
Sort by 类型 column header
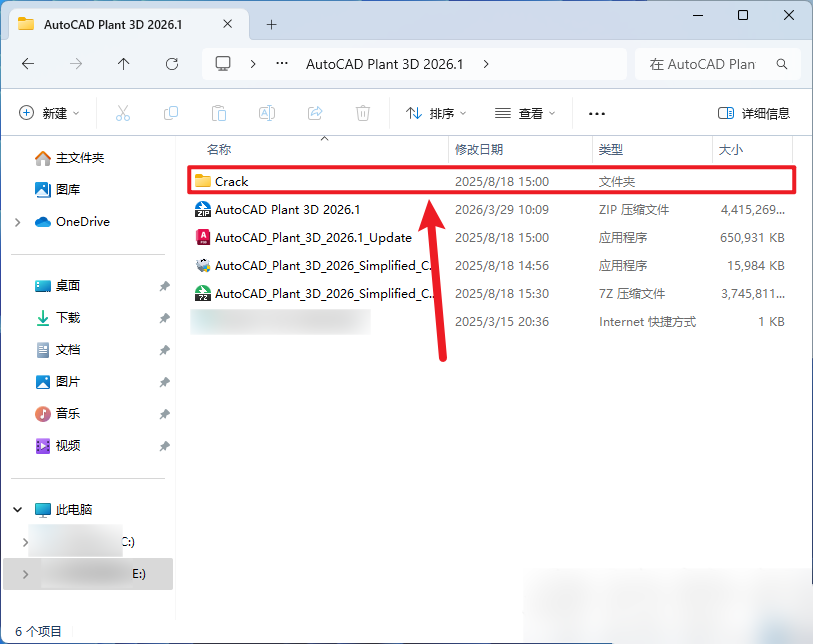point(610,150)
